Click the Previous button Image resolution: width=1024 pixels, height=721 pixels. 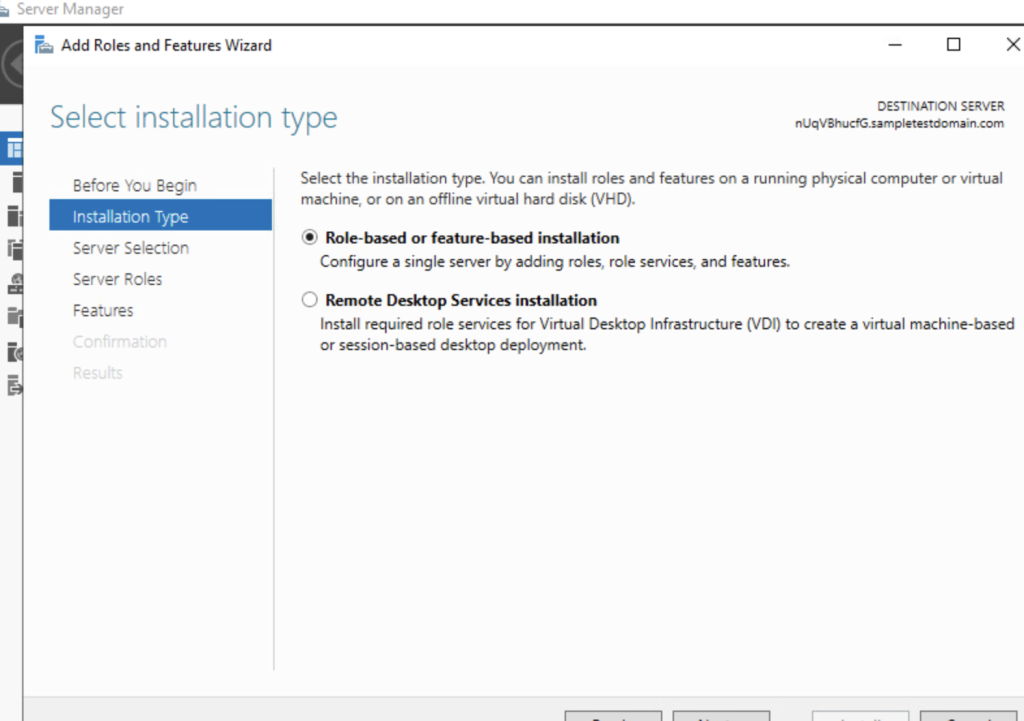click(612, 717)
